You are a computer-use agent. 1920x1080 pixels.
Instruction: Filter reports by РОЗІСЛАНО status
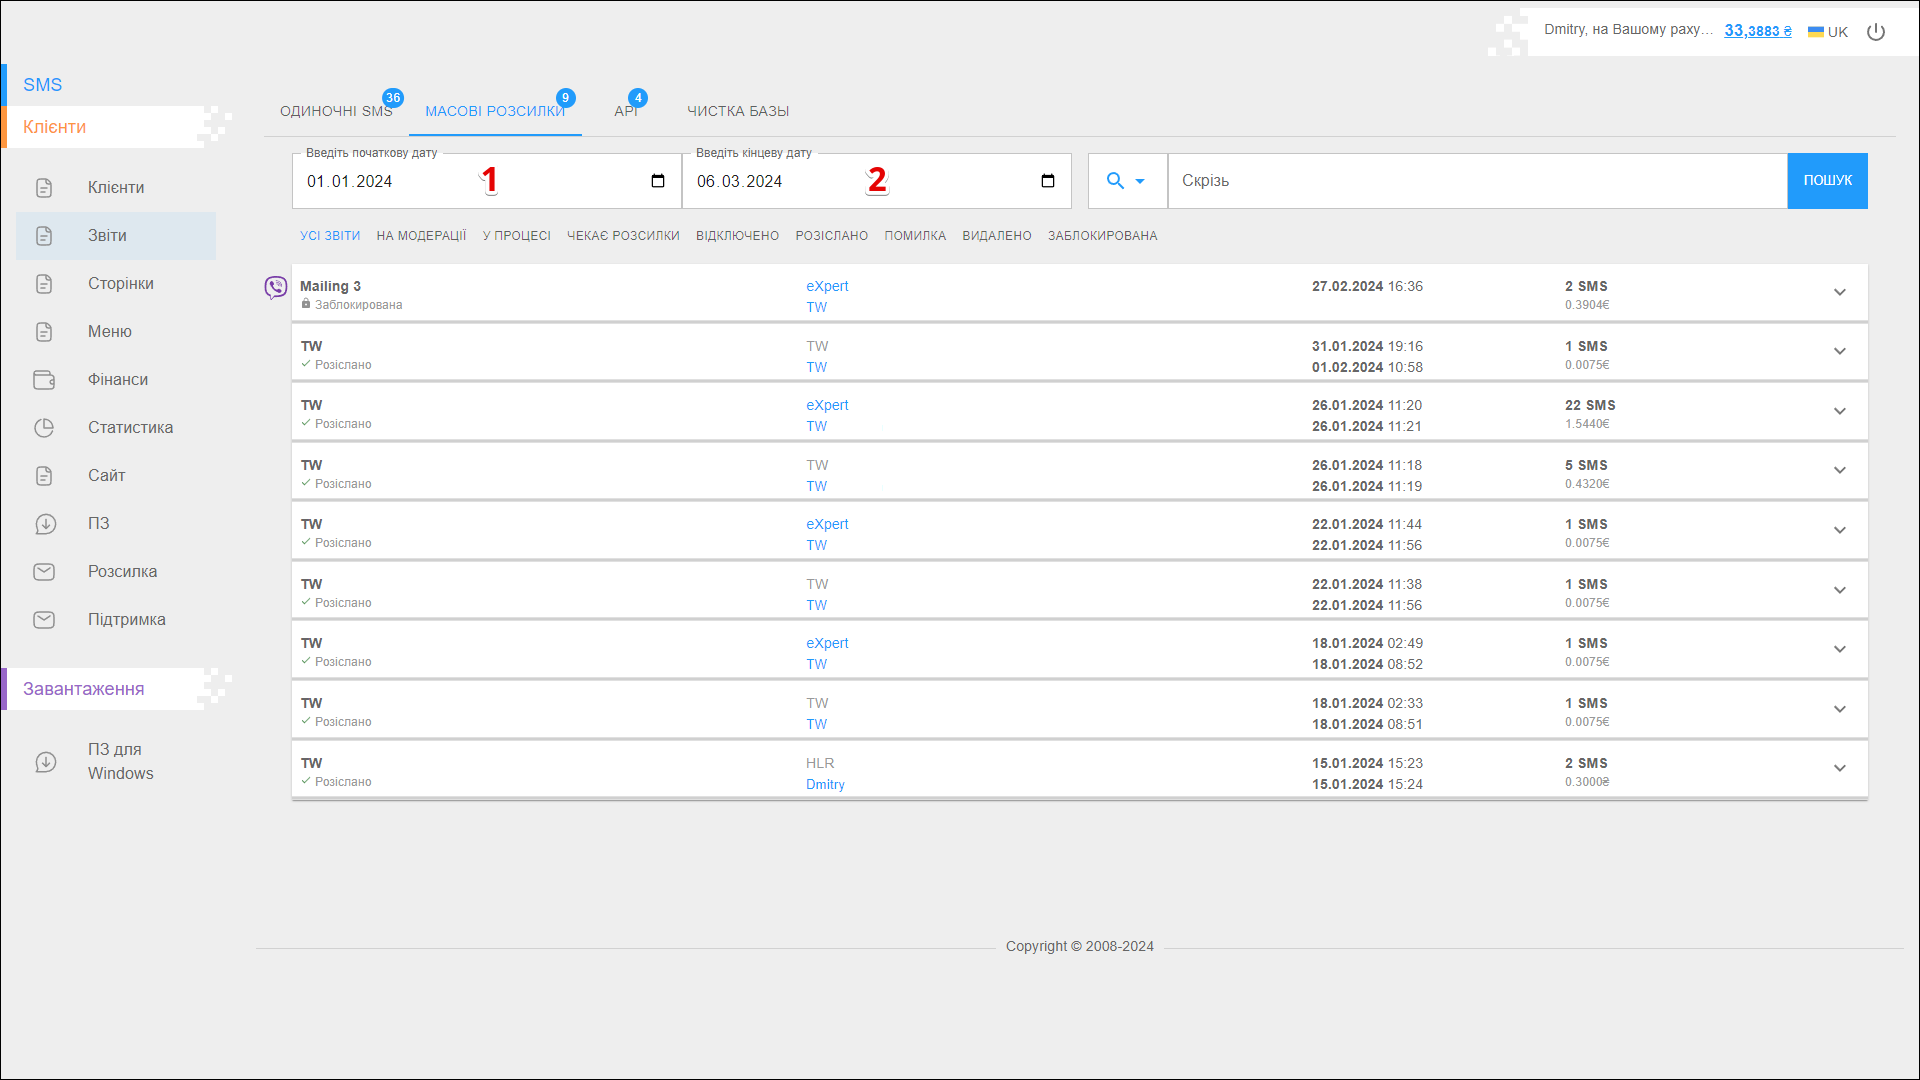[x=831, y=236]
